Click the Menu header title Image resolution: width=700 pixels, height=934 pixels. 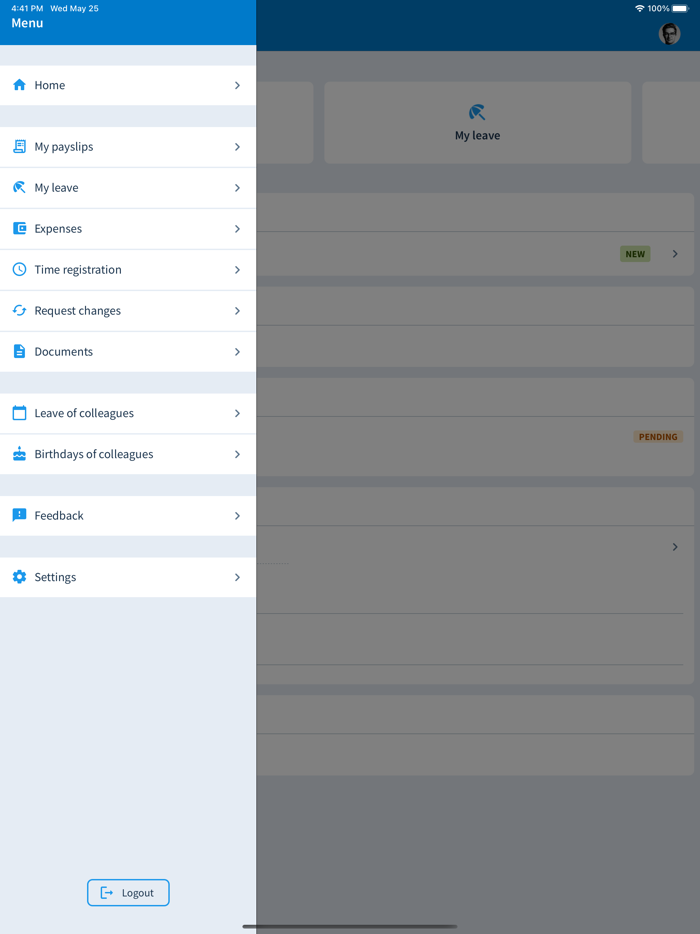[27, 23]
